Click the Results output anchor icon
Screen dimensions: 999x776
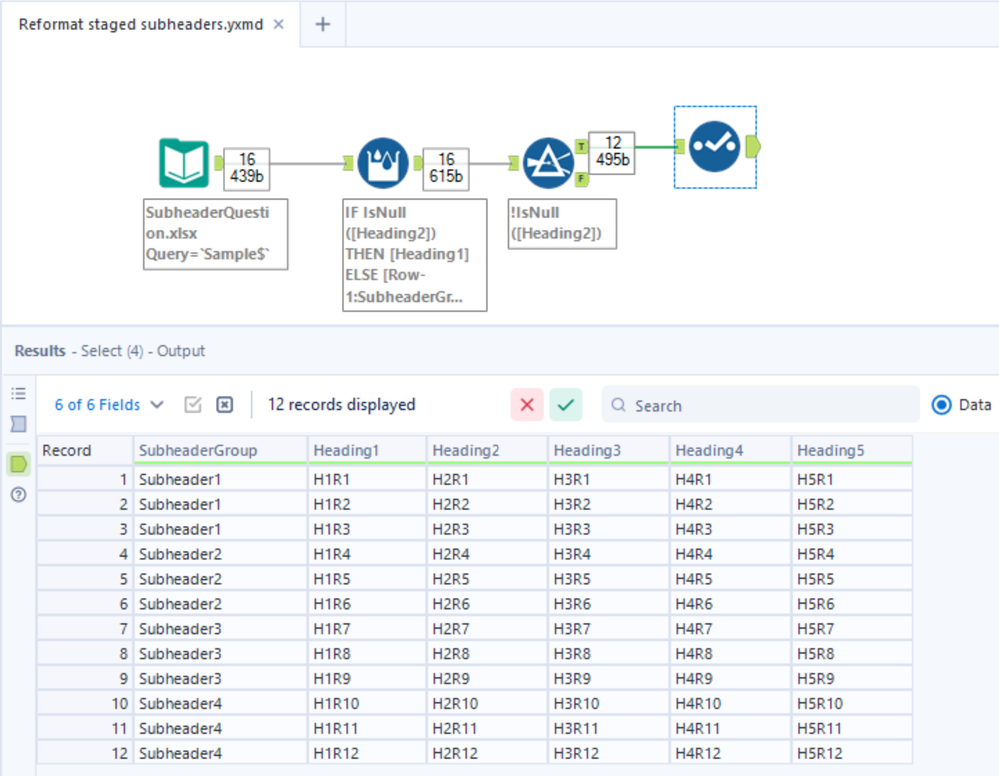click(18, 463)
